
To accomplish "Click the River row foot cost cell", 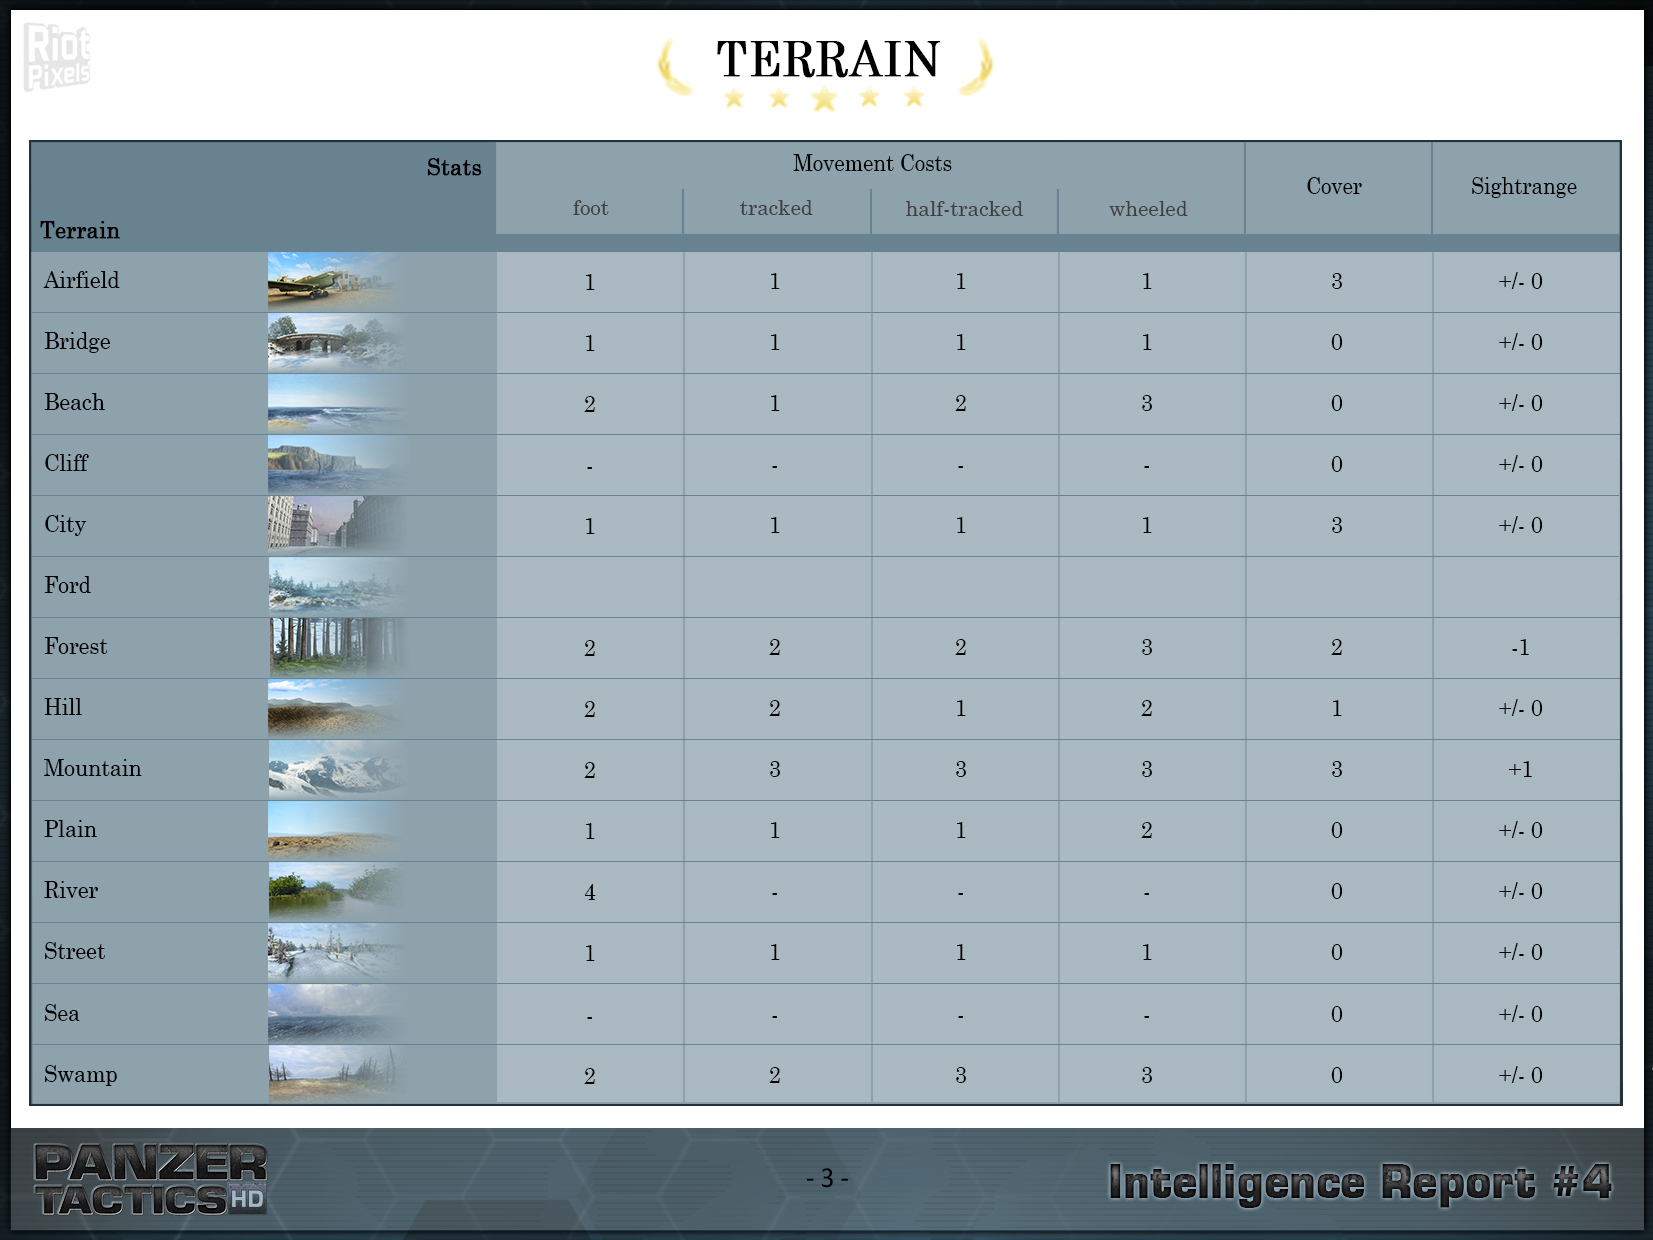I will 590,892.
